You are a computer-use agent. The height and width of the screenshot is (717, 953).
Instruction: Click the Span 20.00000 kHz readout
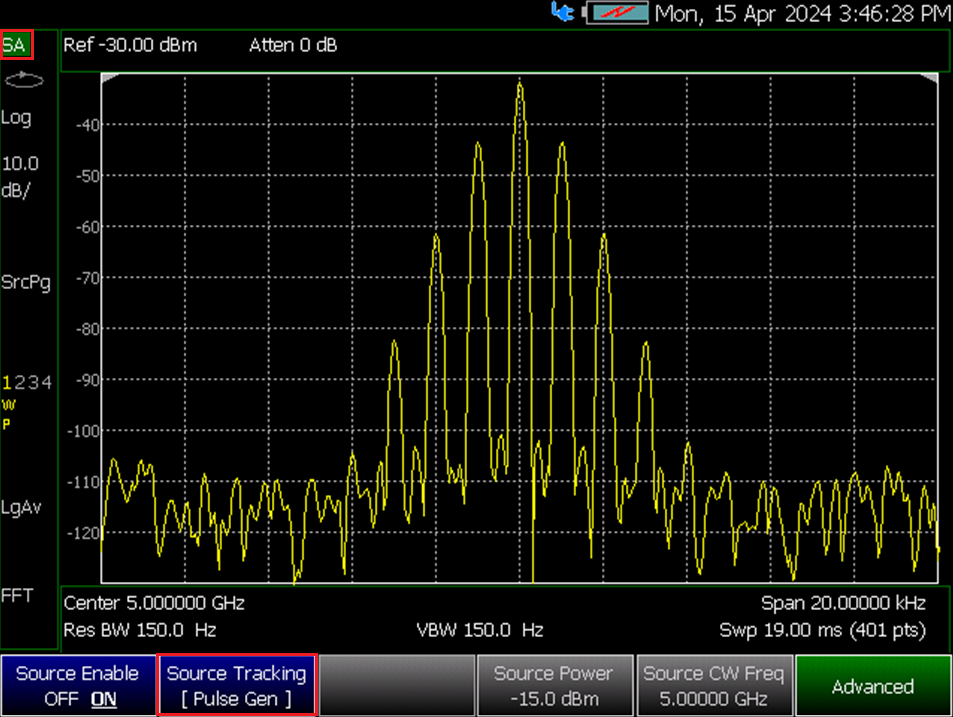coord(843,603)
